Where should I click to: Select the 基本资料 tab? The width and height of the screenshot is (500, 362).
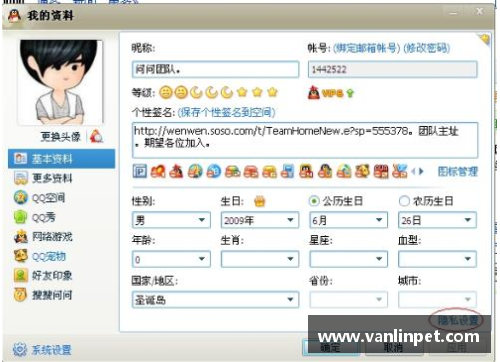coord(62,159)
